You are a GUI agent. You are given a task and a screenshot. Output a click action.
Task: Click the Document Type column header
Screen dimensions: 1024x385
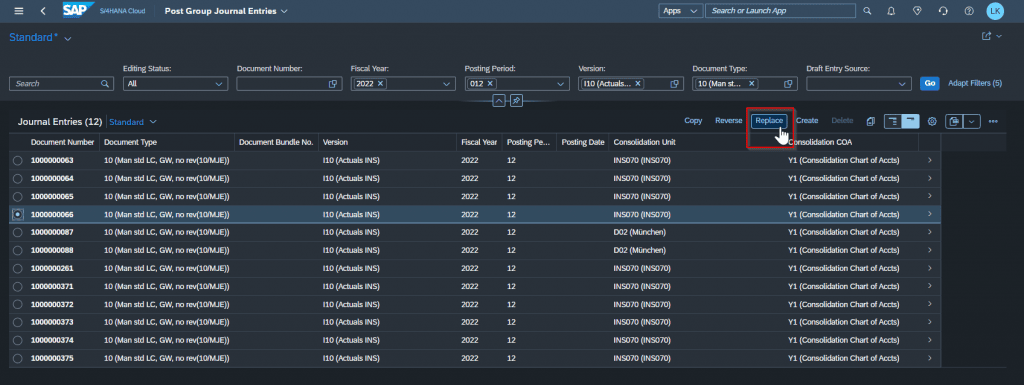(167, 142)
